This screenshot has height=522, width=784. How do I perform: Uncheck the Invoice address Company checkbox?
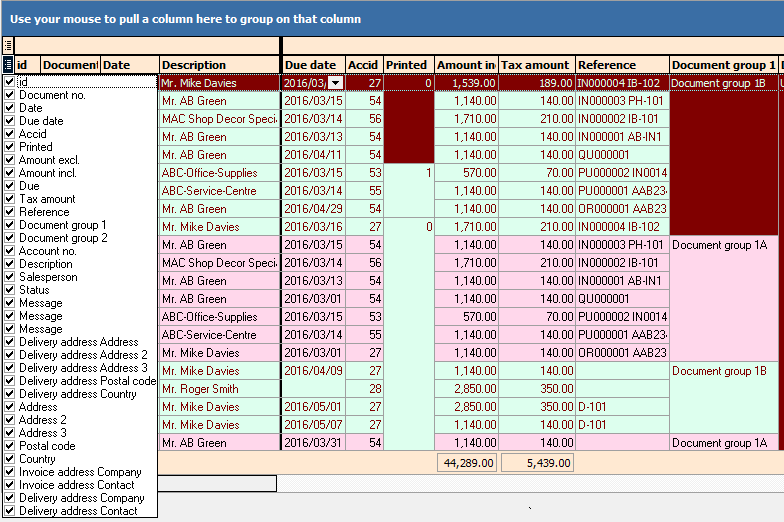[x=9, y=472]
